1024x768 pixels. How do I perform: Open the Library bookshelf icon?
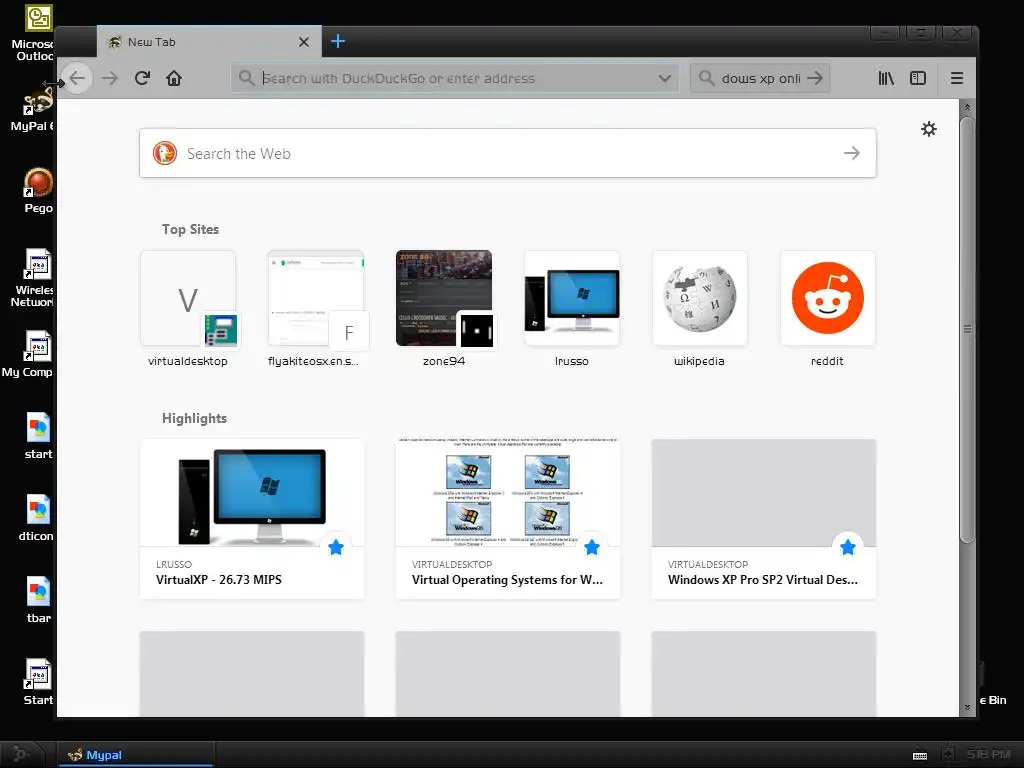point(886,78)
